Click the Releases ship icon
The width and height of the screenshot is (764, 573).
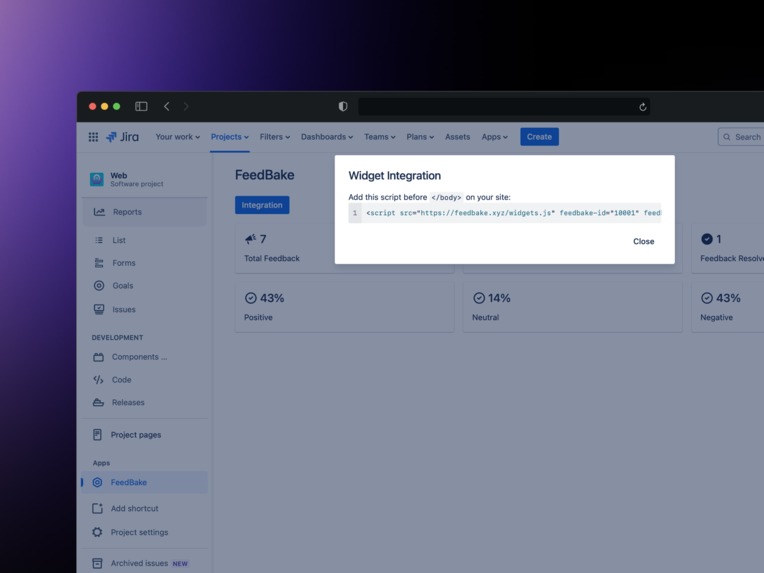click(x=98, y=402)
